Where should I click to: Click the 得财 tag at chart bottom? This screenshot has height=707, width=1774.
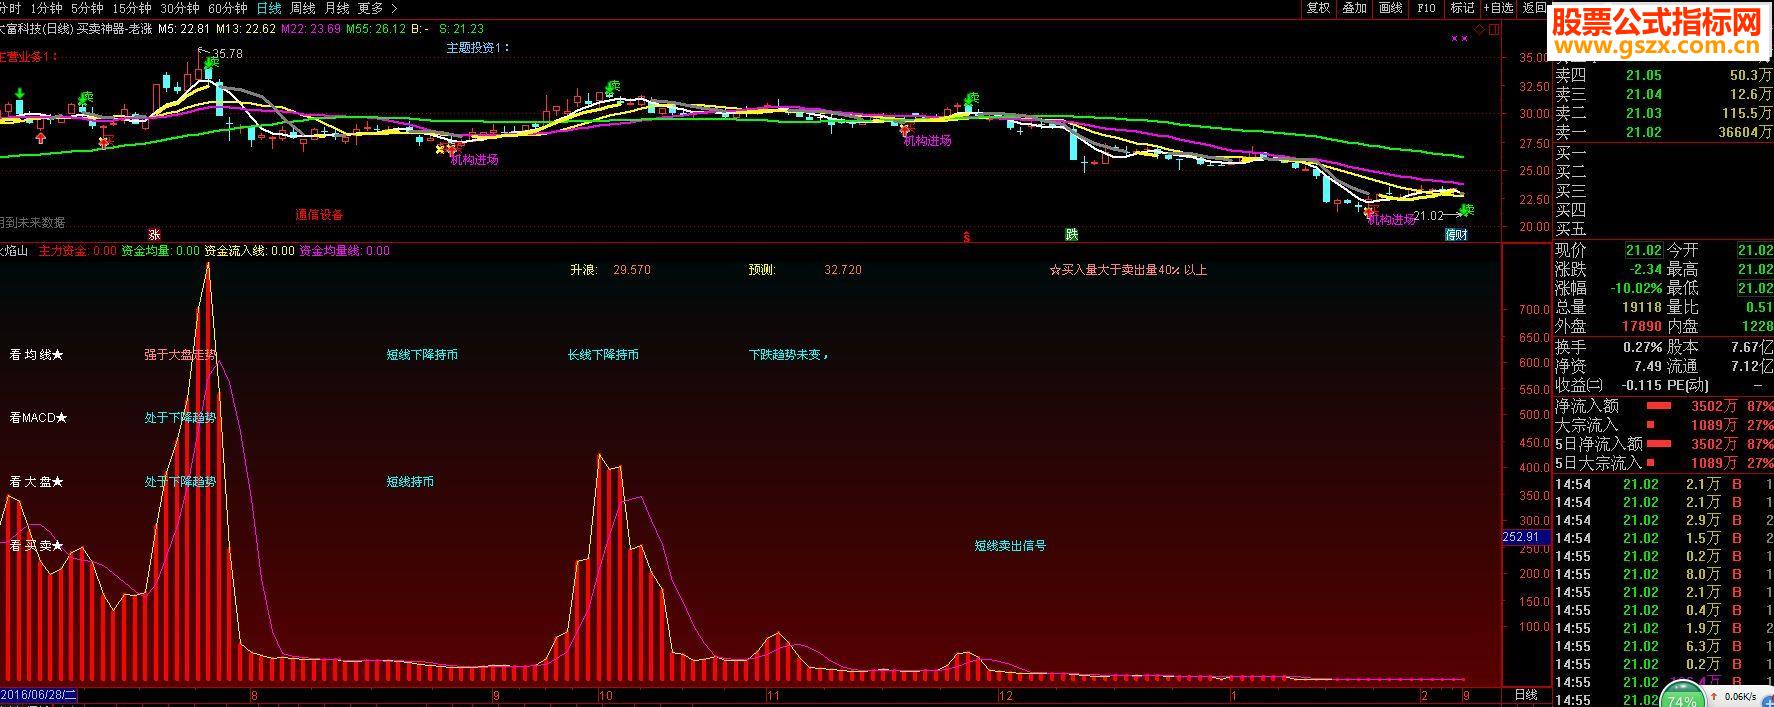tap(1456, 235)
